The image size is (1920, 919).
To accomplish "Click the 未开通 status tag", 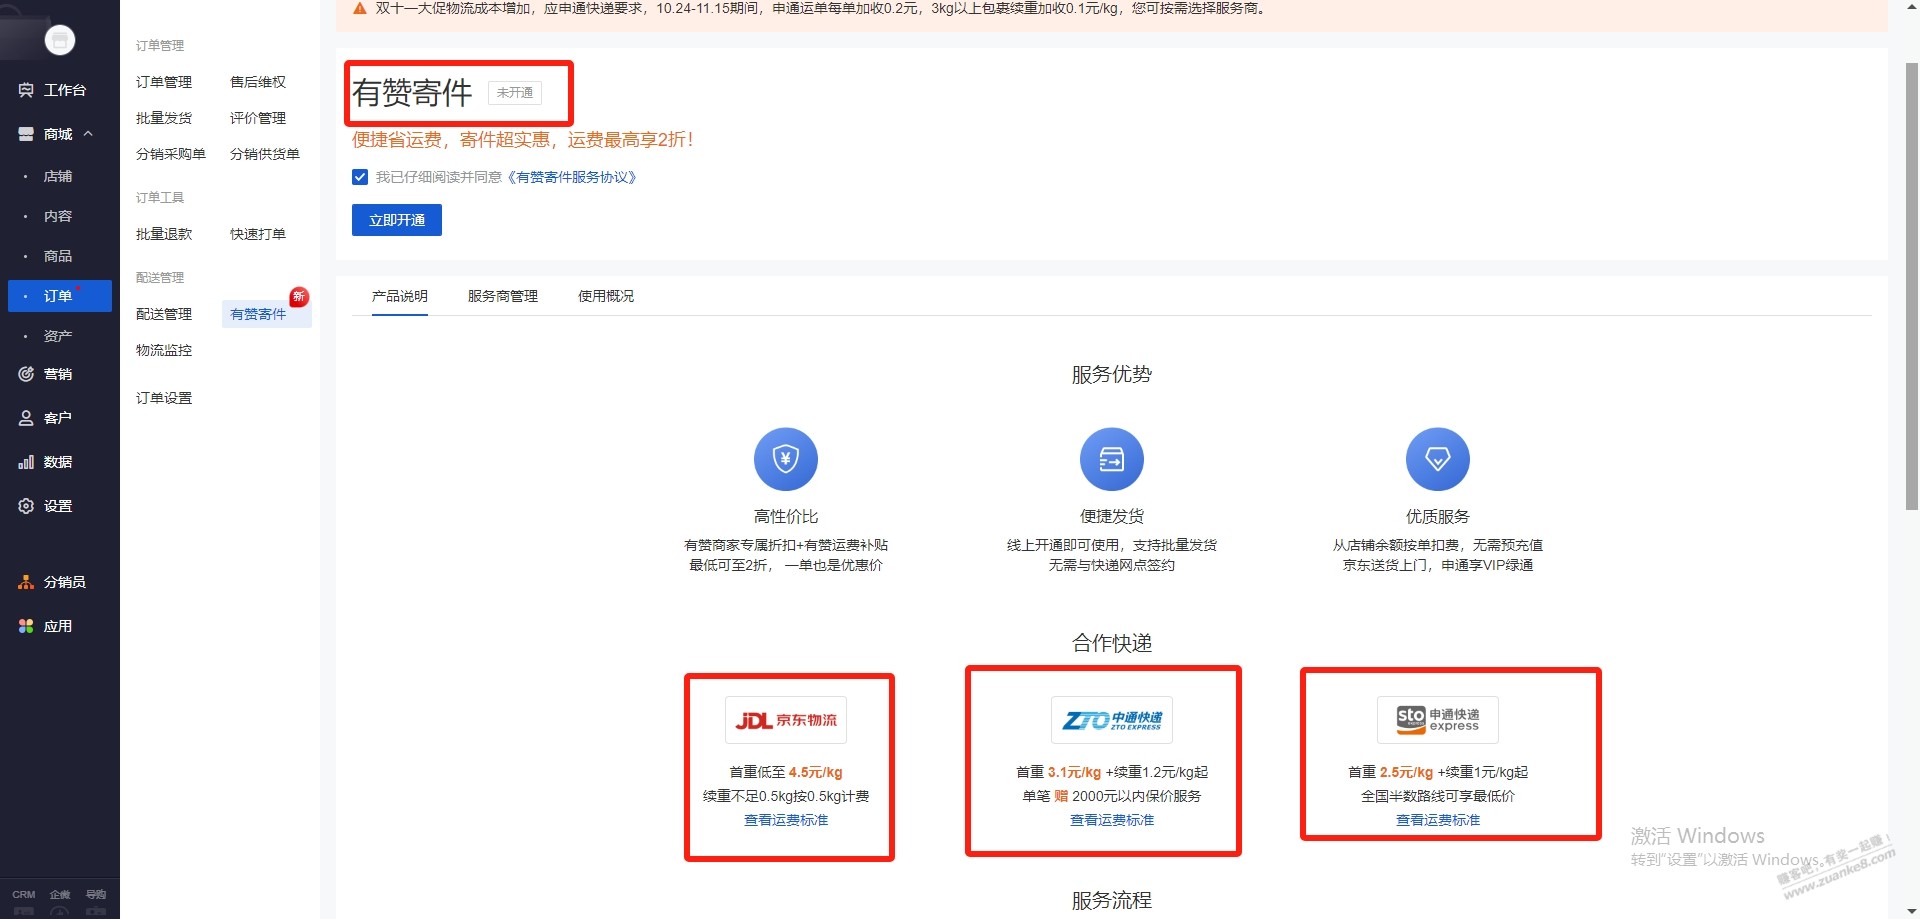I will click(x=515, y=93).
